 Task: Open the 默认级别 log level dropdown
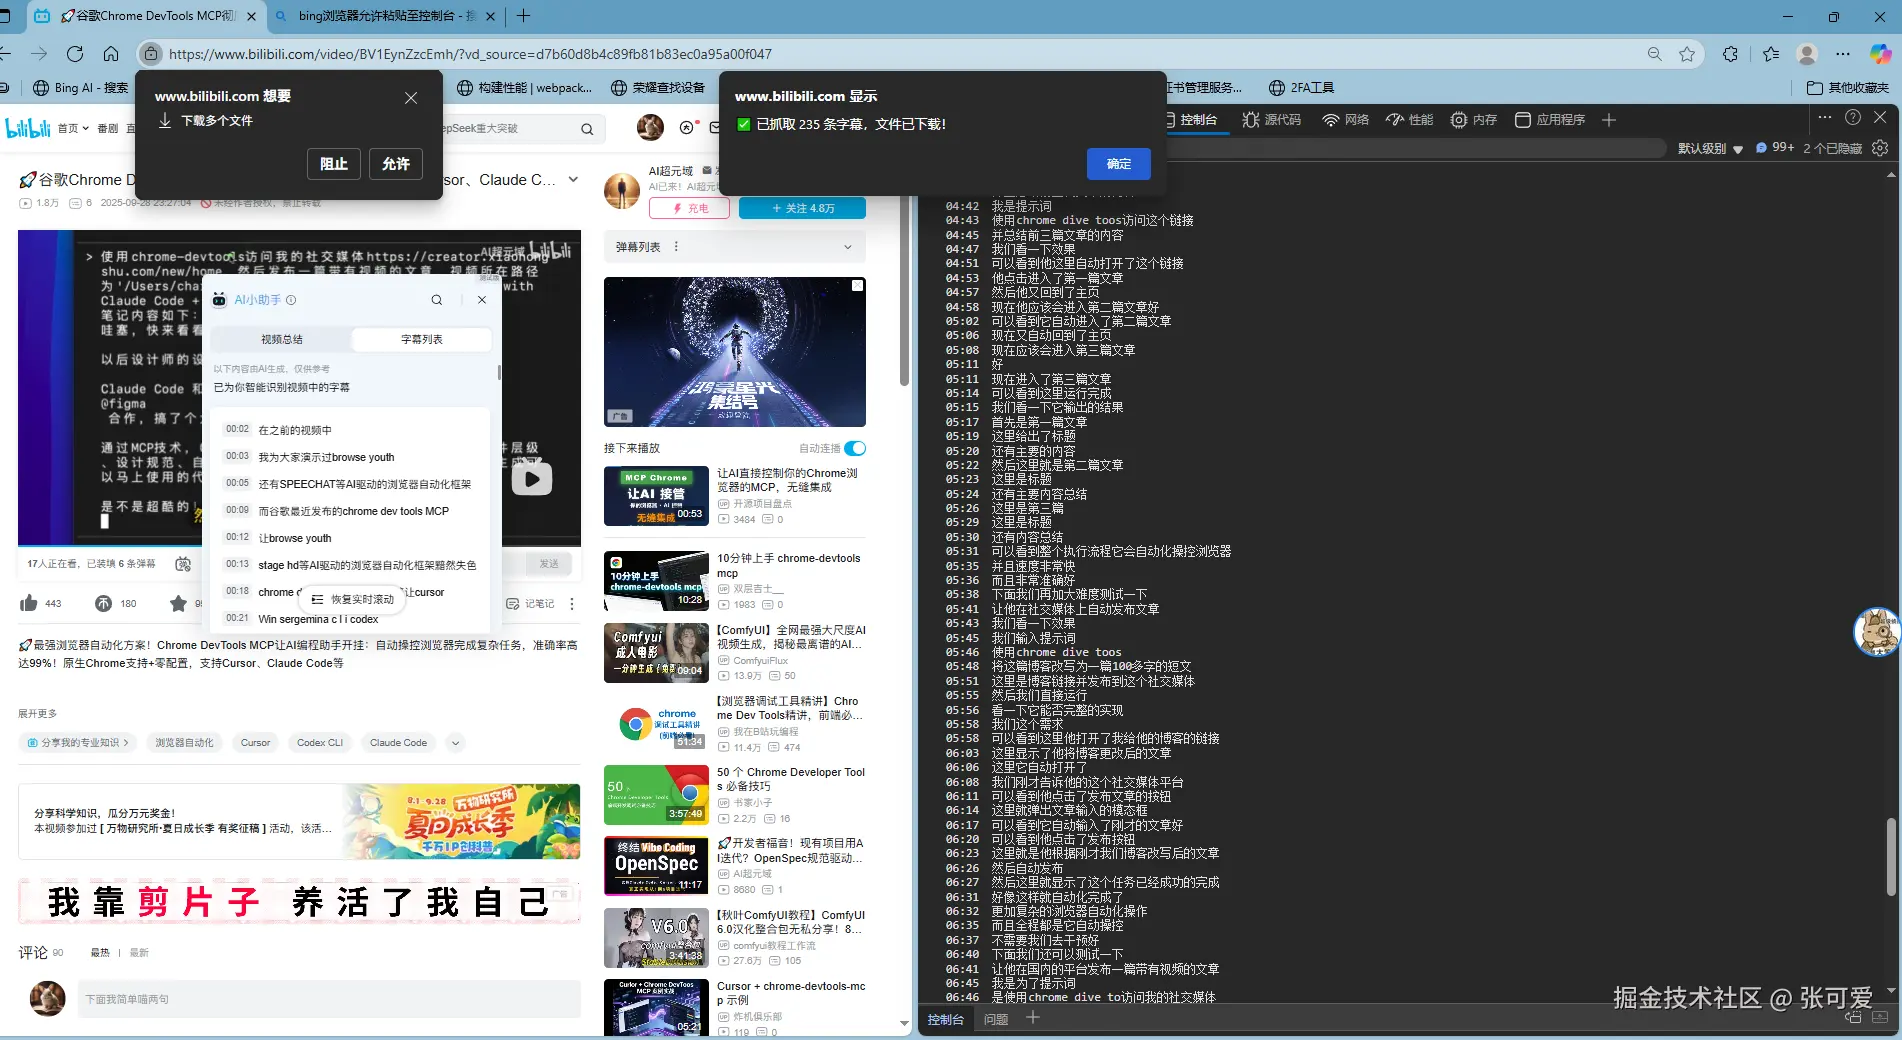[x=1710, y=149]
